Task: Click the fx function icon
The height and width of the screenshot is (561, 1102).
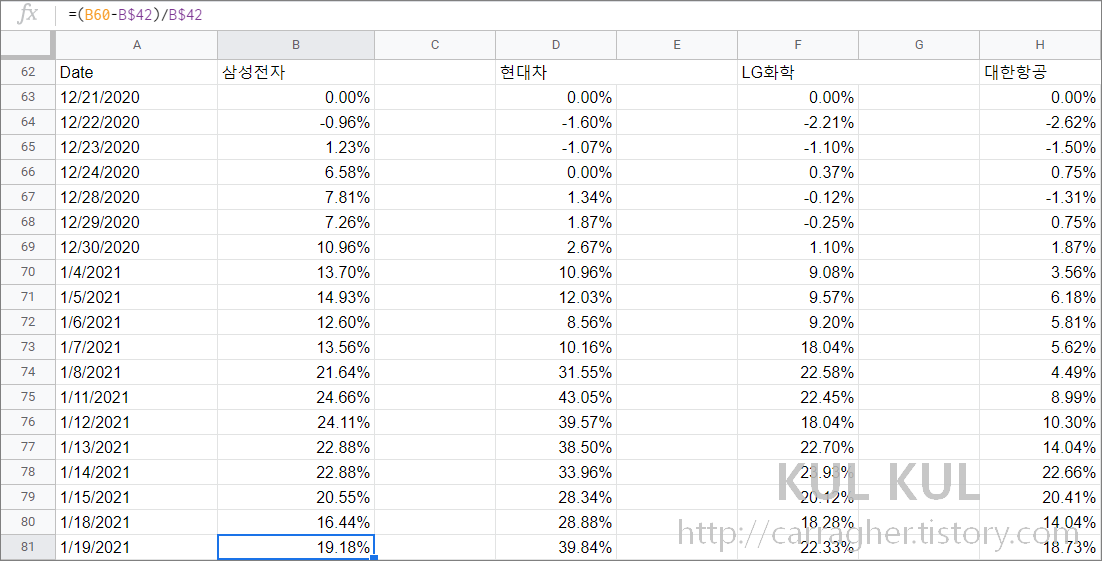Action: click(x=27, y=14)
